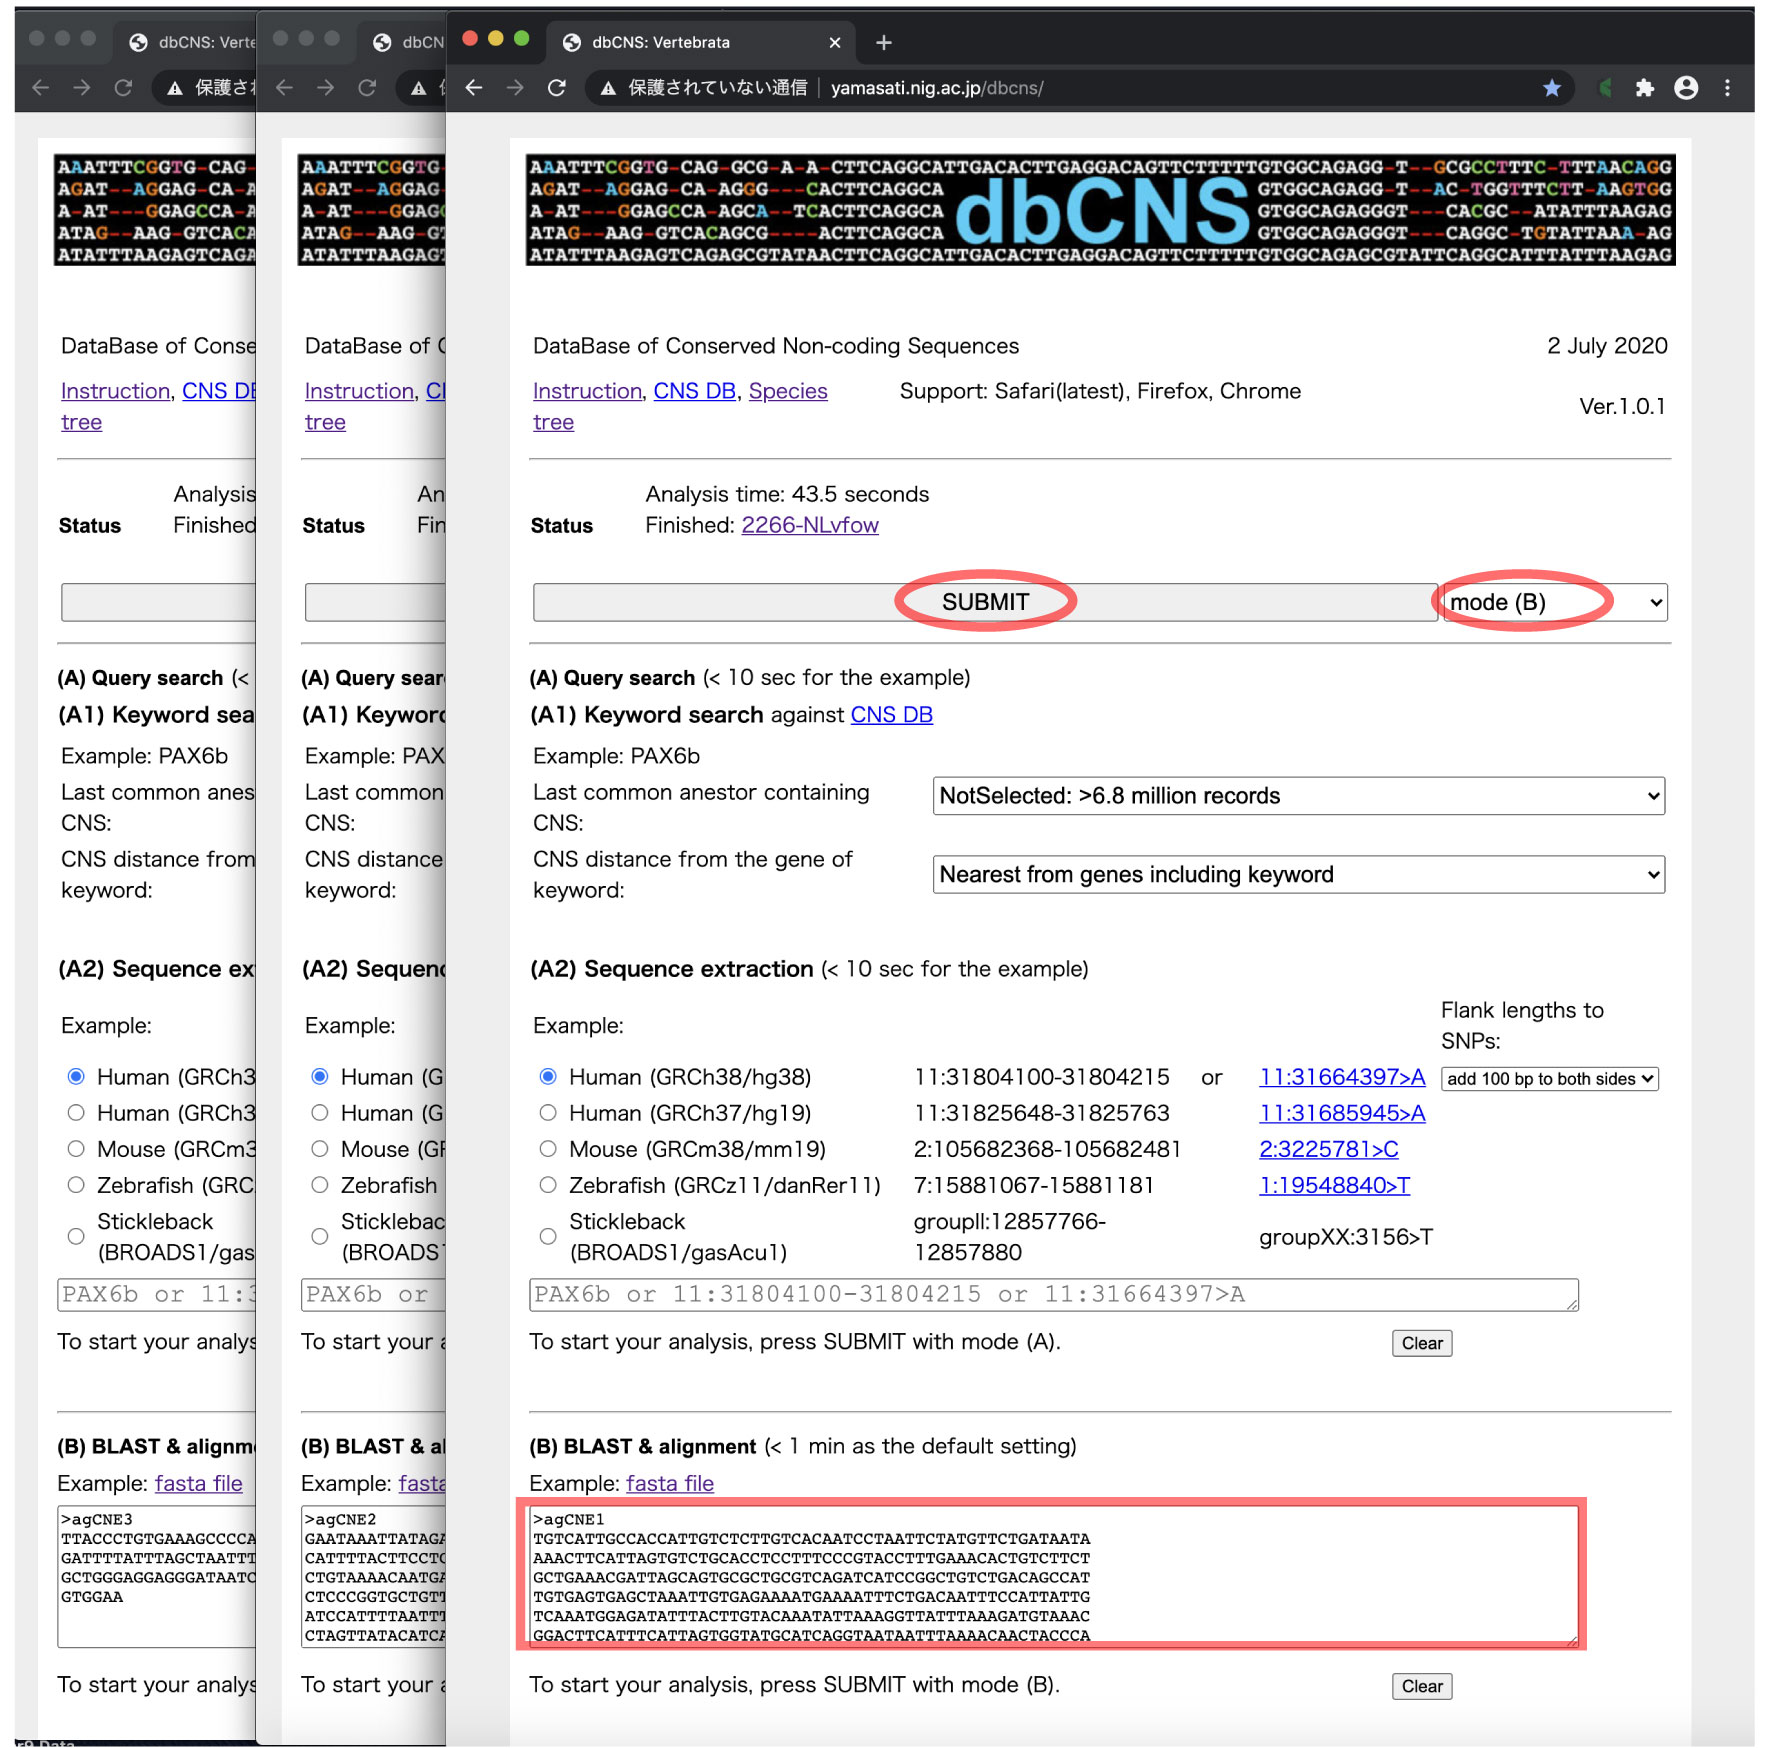Open the fasta file example link
The height and width of the screenshot is (1748, 1767).
click(669, 1483)
